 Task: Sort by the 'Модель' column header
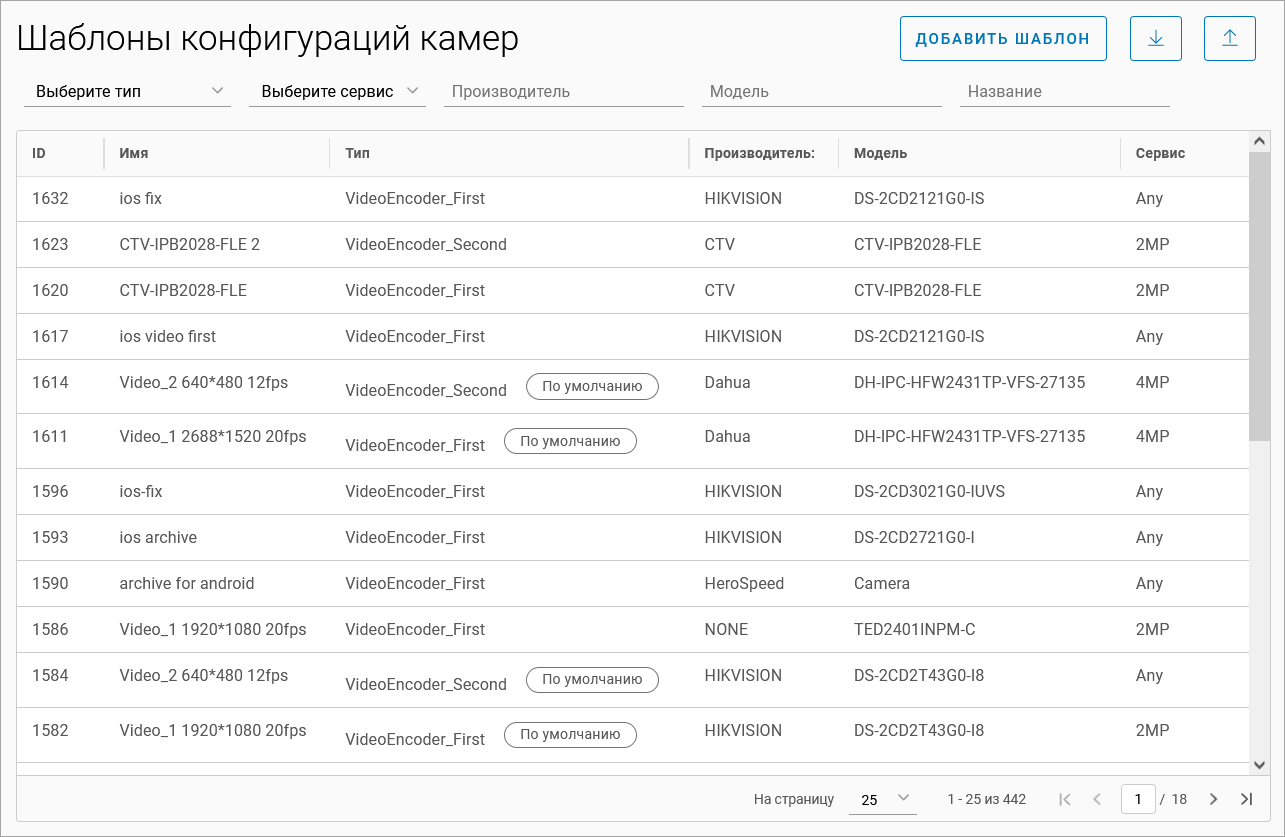click(880, 154)
